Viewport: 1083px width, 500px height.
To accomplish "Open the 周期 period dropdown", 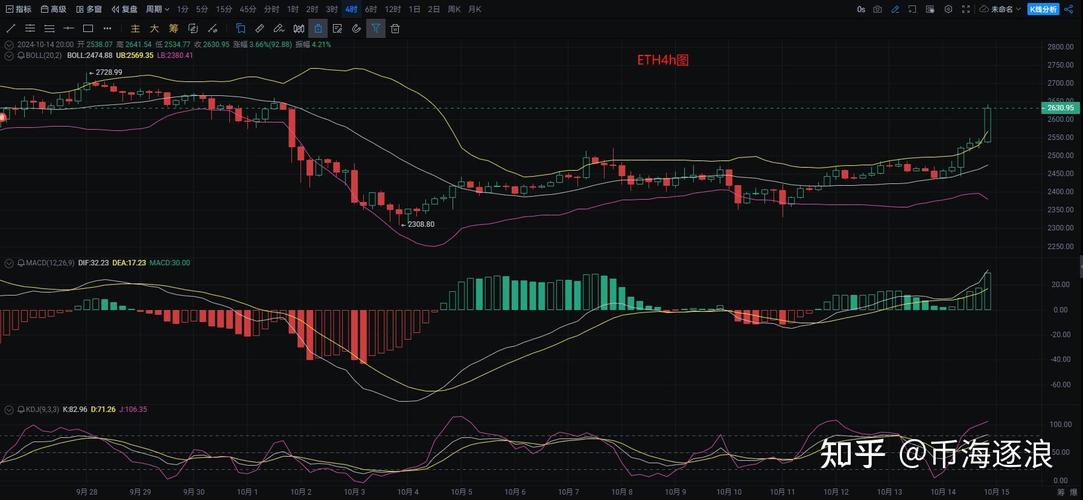I will 156,9.
